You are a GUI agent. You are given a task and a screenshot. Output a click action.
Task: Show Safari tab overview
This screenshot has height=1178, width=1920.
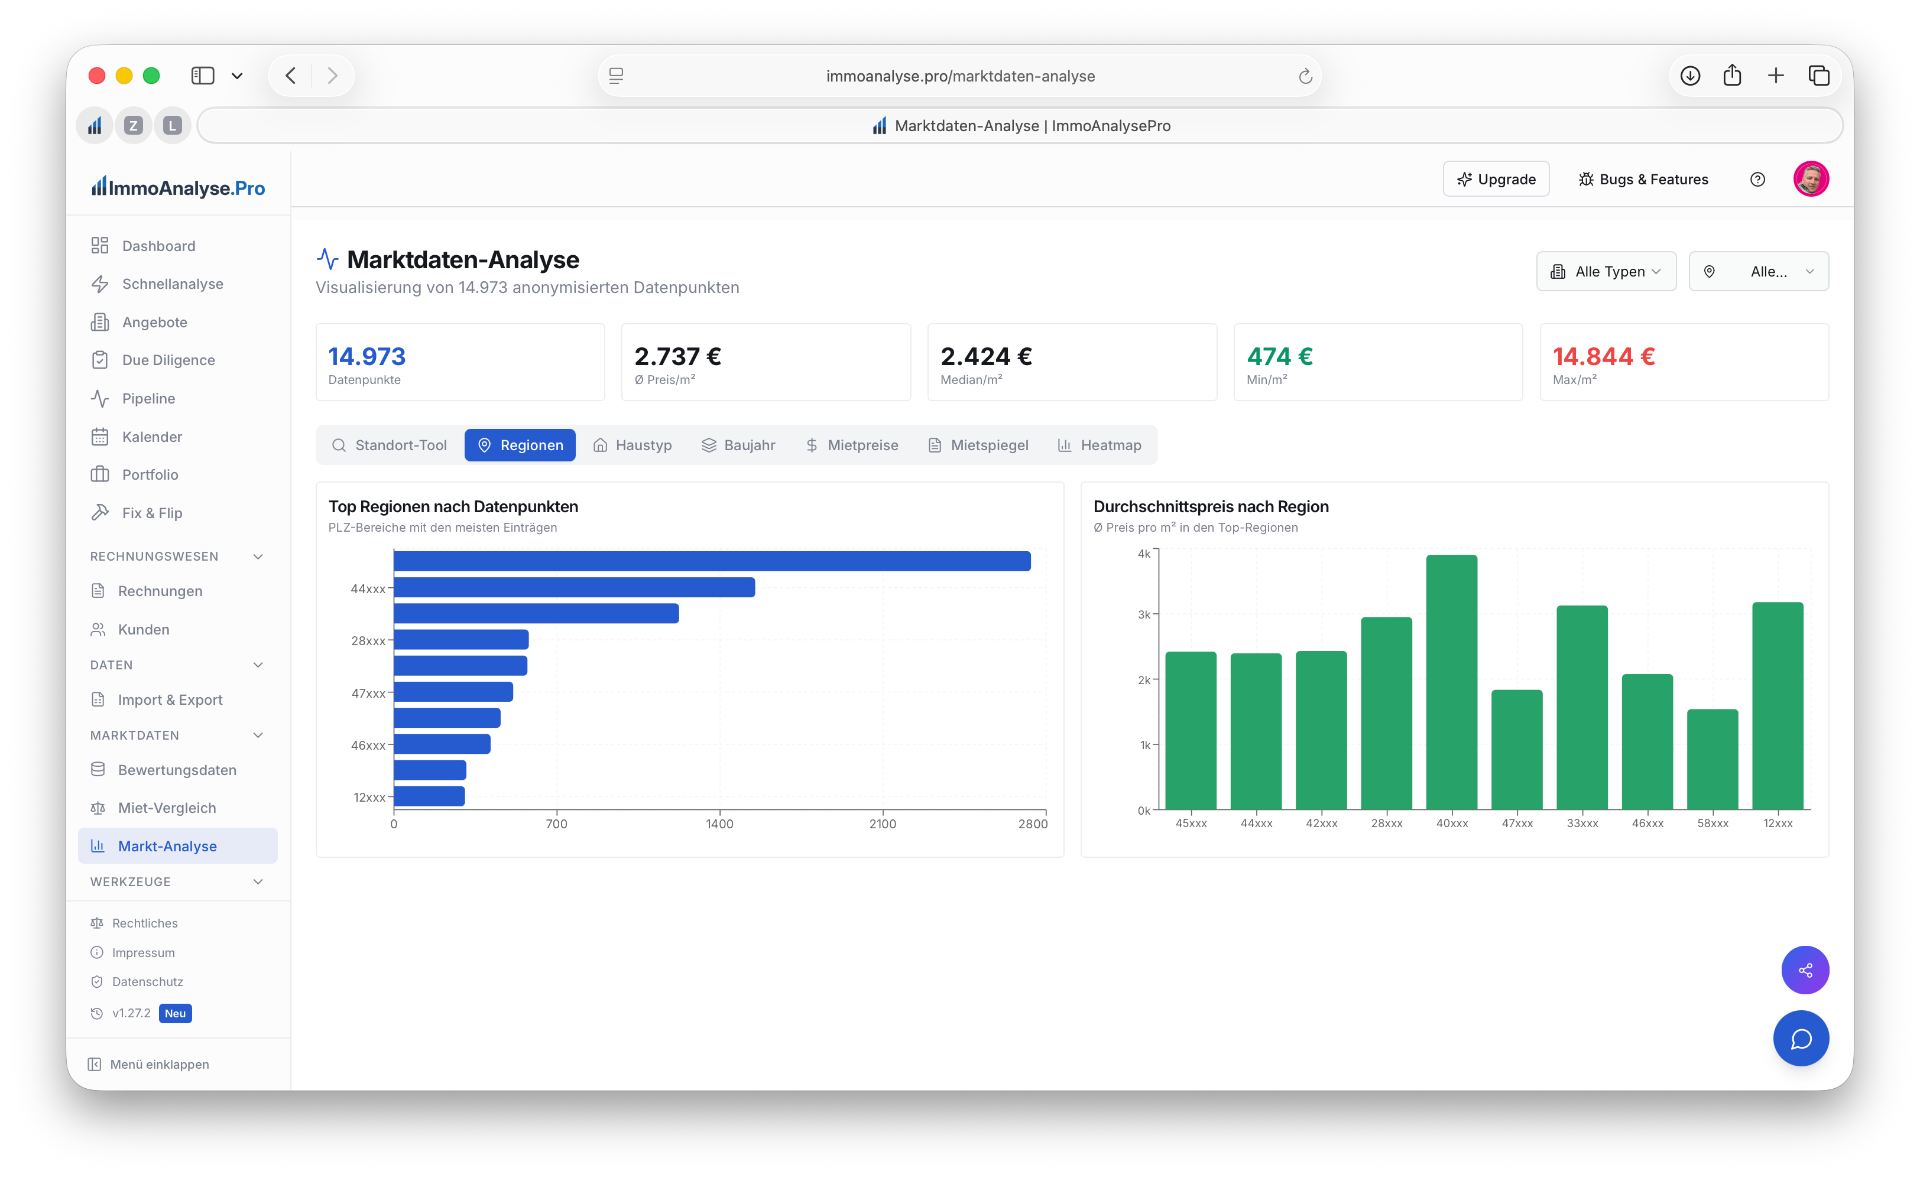(x=1819, y=76)
